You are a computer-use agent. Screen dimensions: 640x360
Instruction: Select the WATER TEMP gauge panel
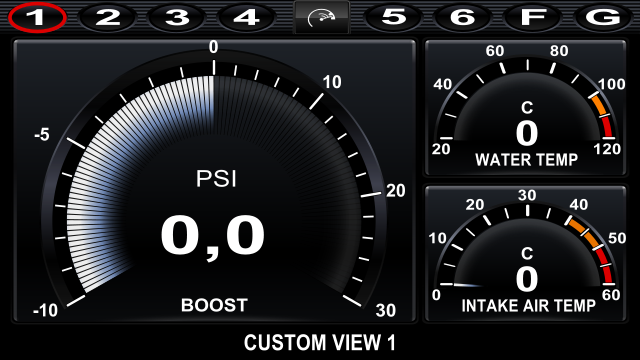526,108
